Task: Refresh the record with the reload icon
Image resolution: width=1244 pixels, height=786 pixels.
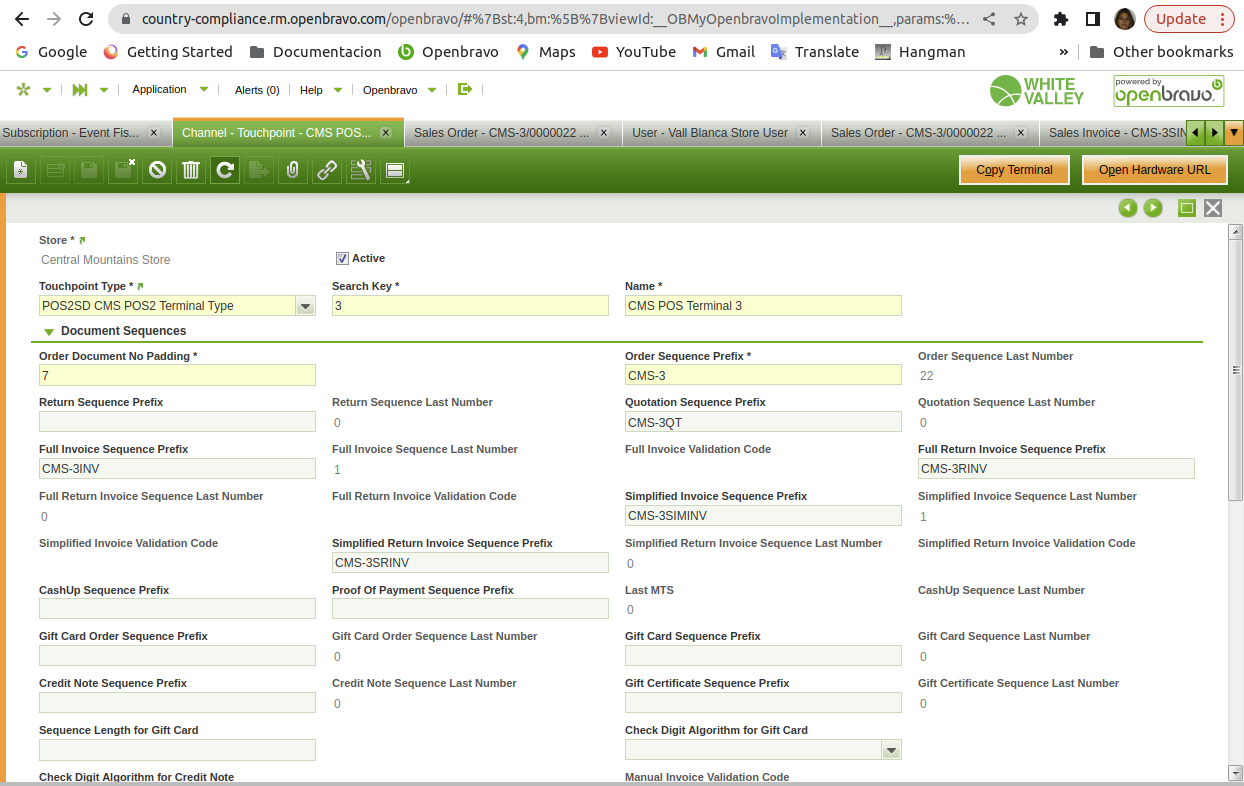Action: [x=225, y=171]
